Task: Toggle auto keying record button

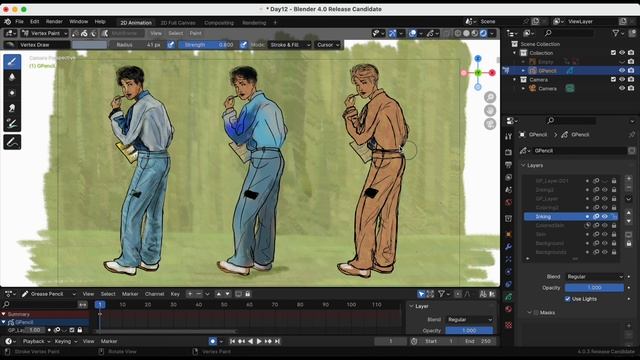Action: [213, 341]
